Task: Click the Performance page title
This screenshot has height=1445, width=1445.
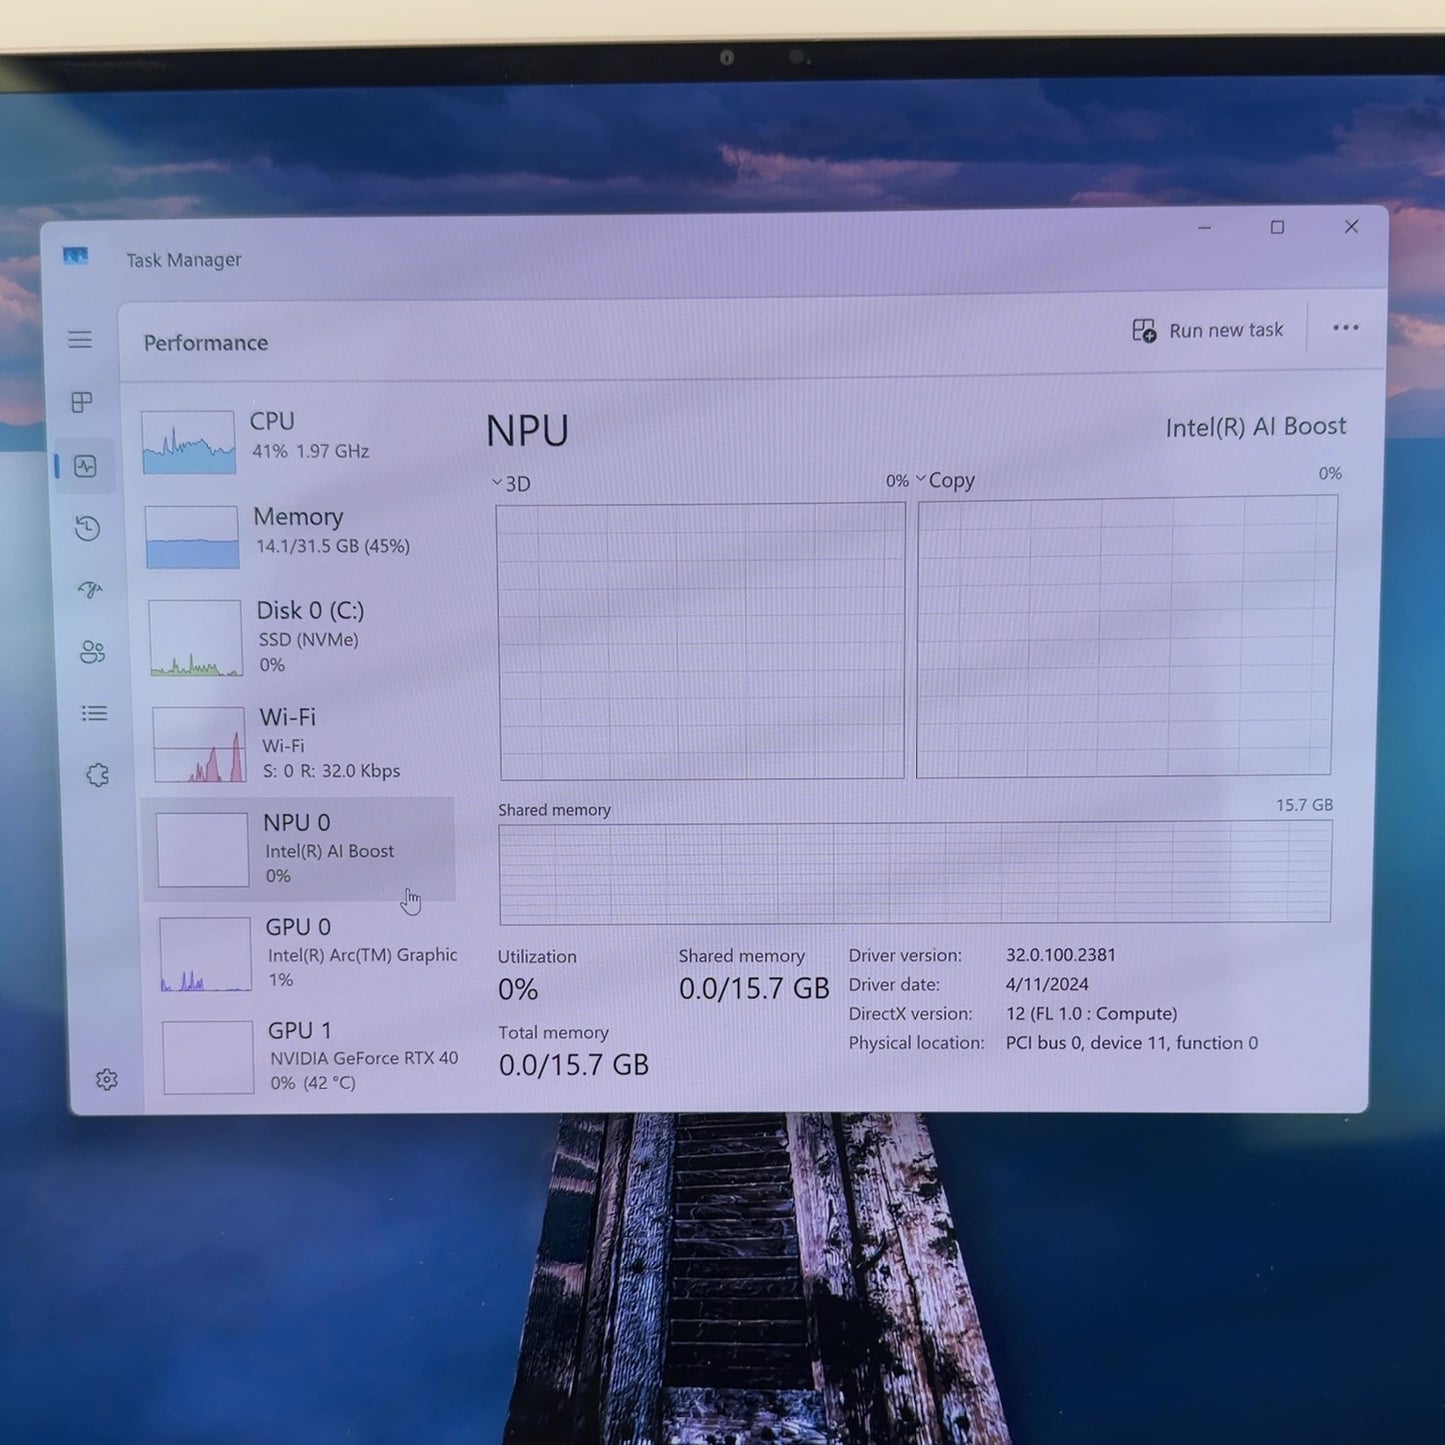Action: point(206,343)
